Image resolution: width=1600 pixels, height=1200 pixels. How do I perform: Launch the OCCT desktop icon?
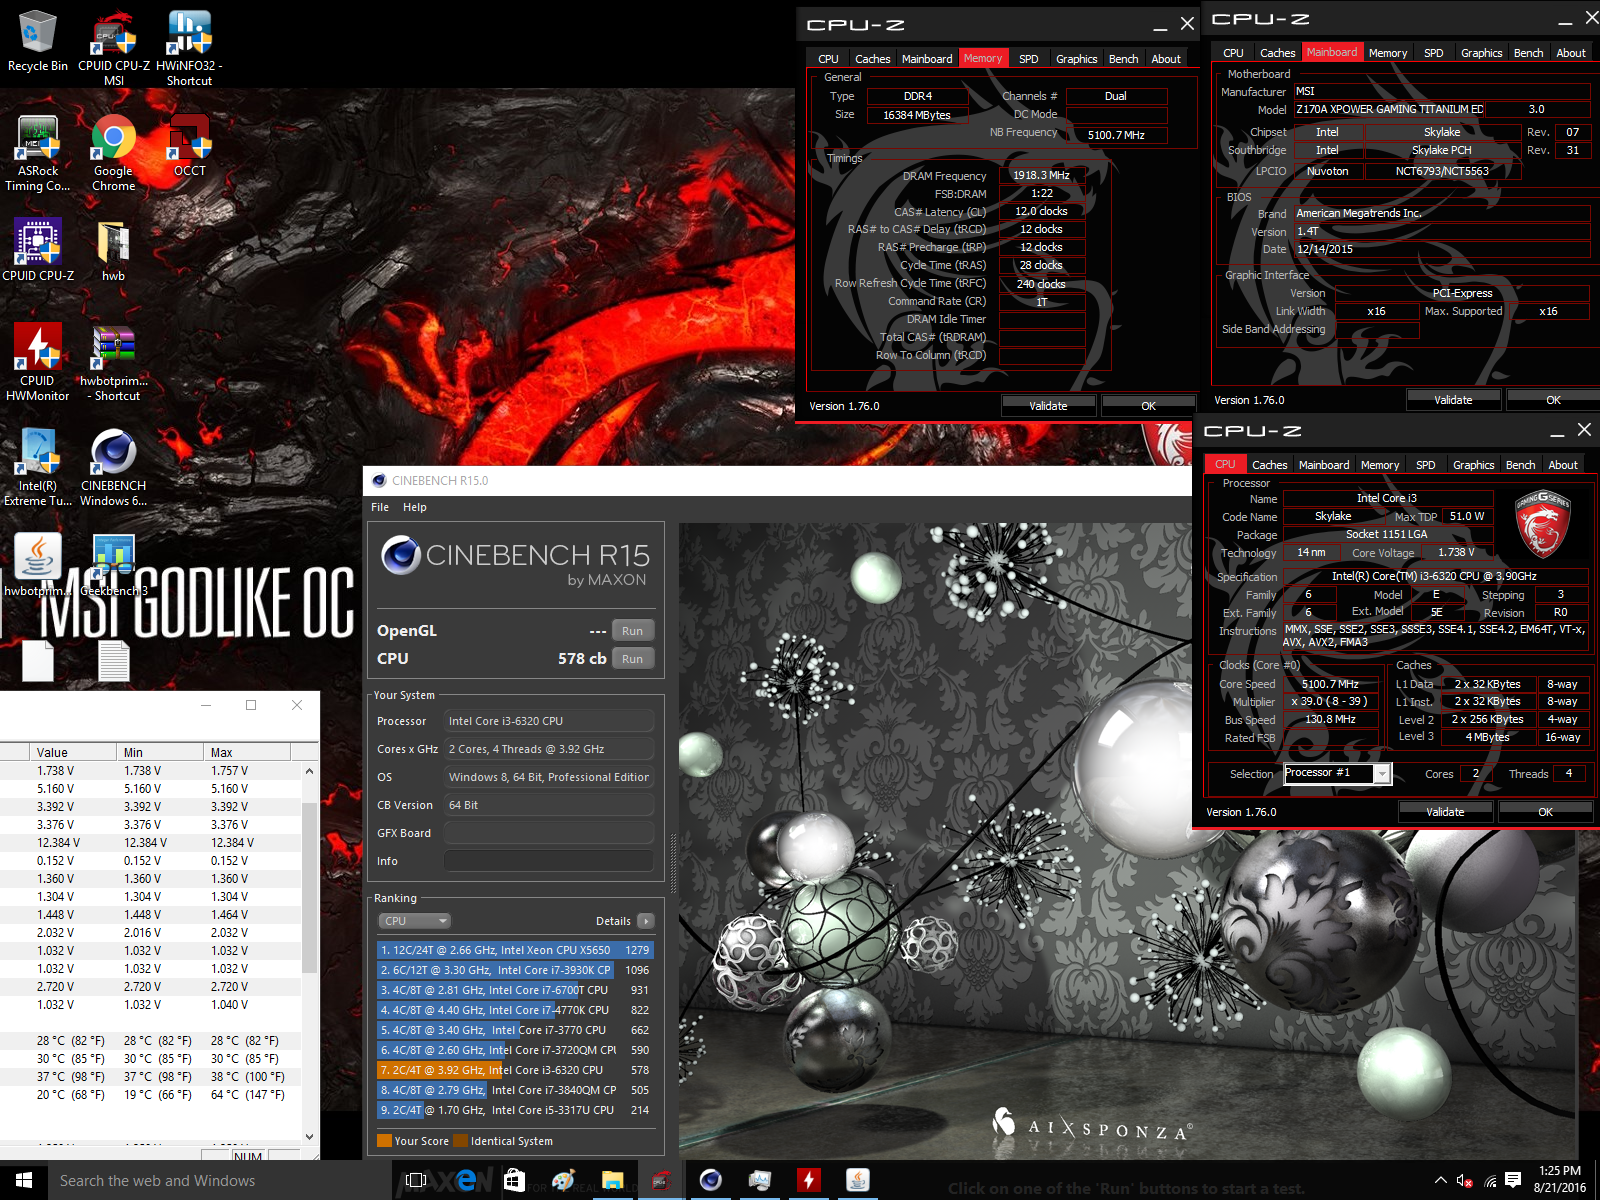tap(189, 146)
